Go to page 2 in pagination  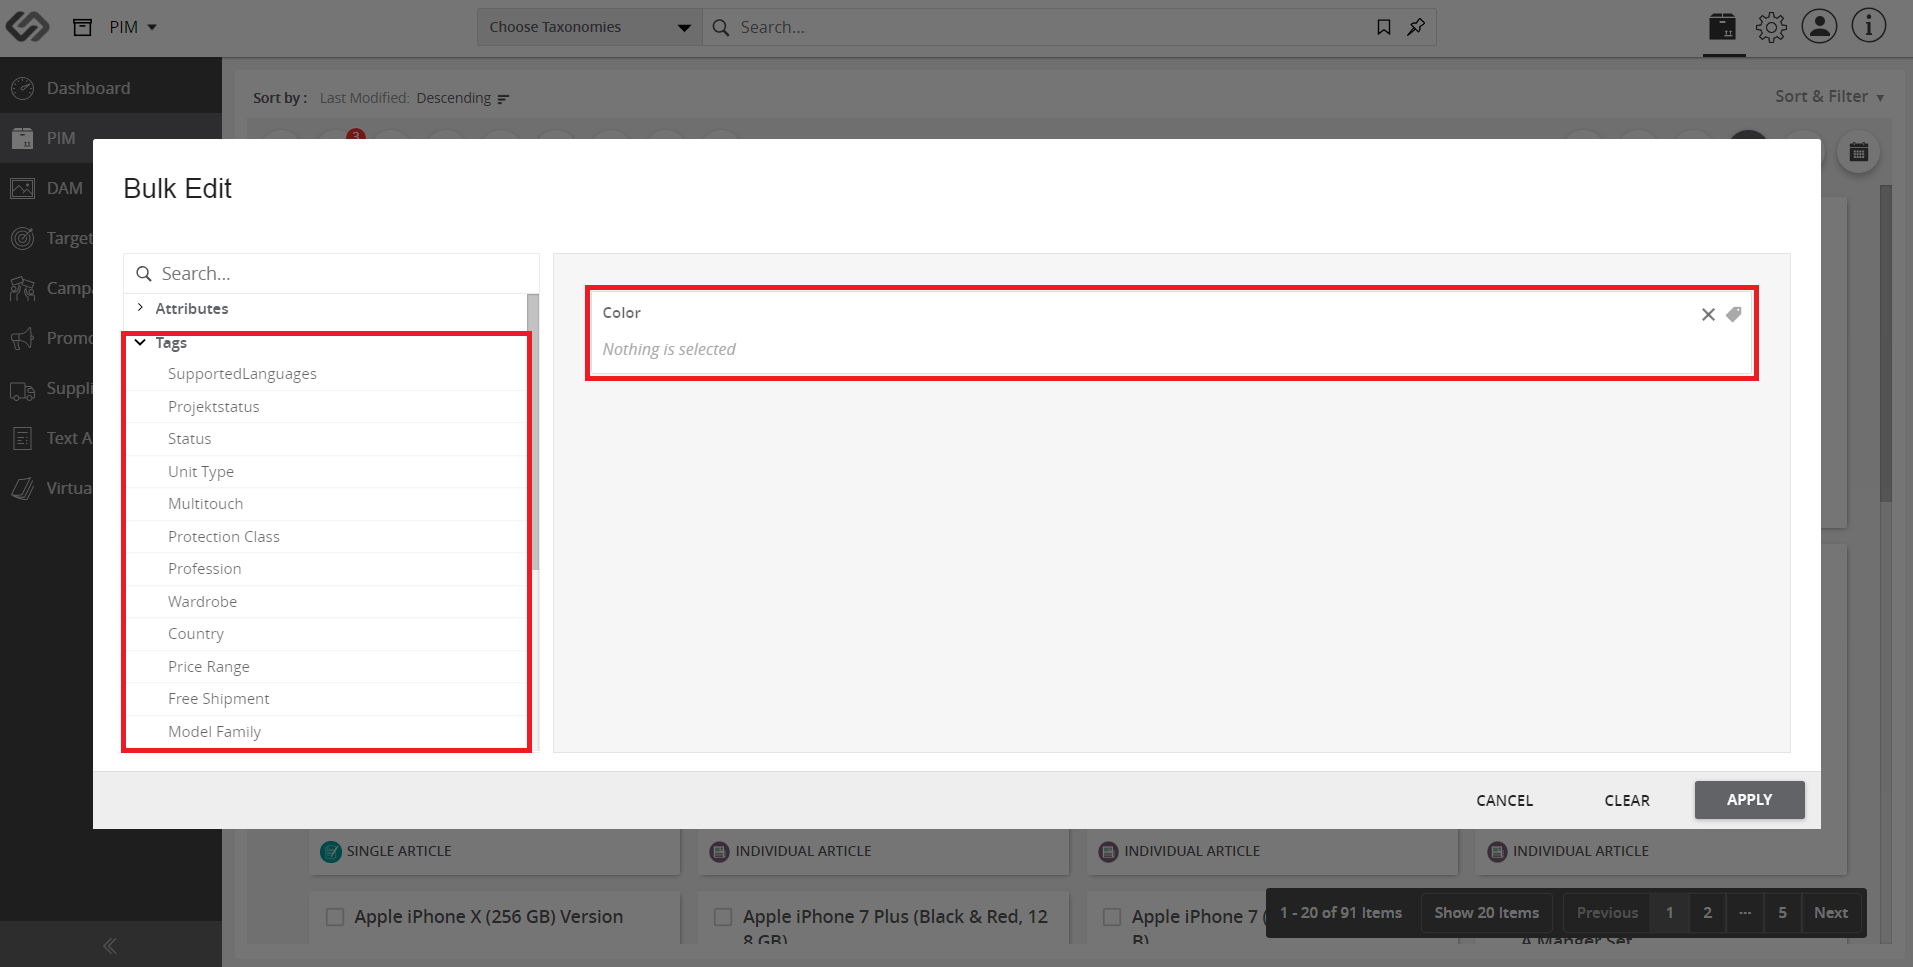pyautogui.click(x=1707, y=913)
